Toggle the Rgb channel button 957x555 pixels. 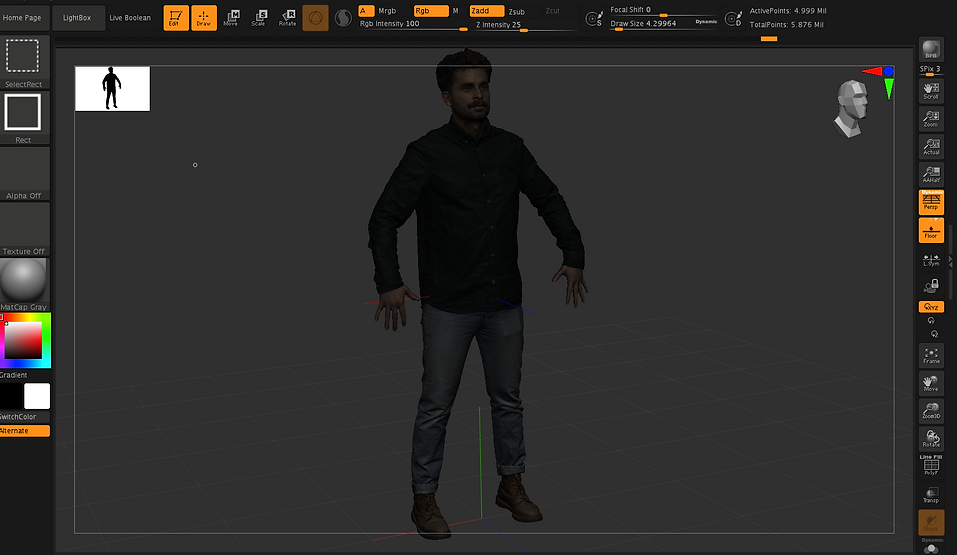431,11
